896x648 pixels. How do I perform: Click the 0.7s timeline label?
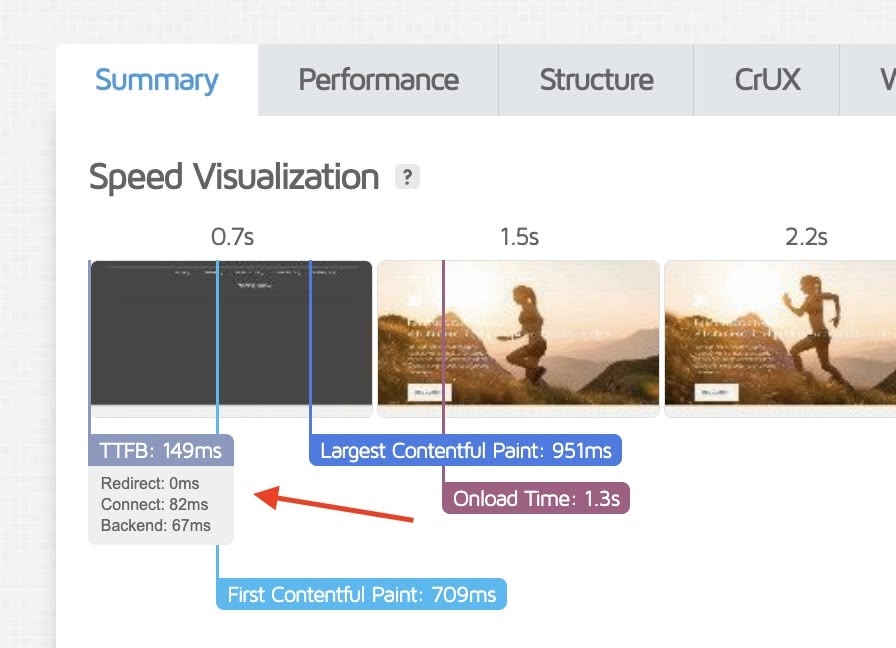click(232, 237)
